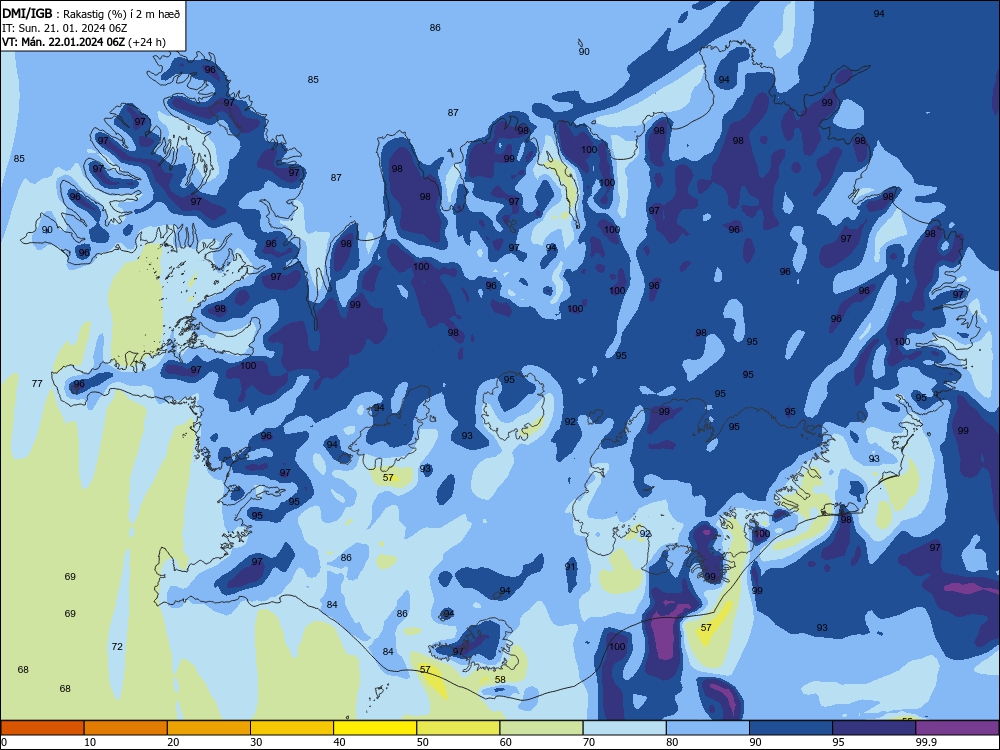Select the 'IT: Sun. 21. 01. 2024 06Z' line
Screen dimensions: 1000x750
(64, 28)
